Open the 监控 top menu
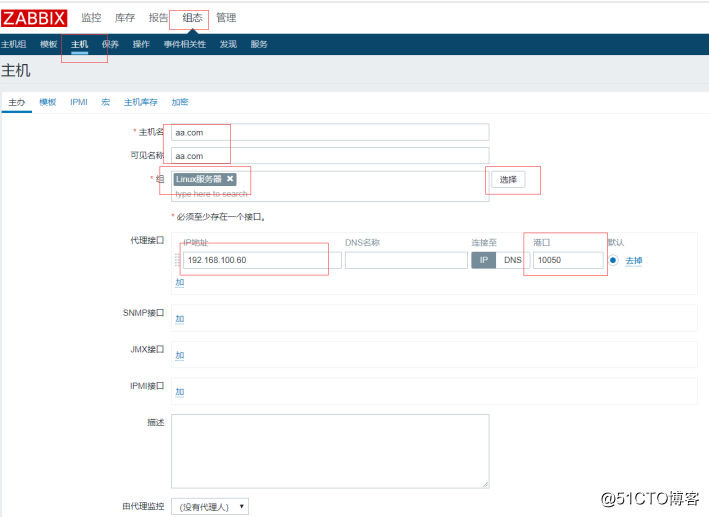This screenshot has width=709, height=517. pos(91,18)
